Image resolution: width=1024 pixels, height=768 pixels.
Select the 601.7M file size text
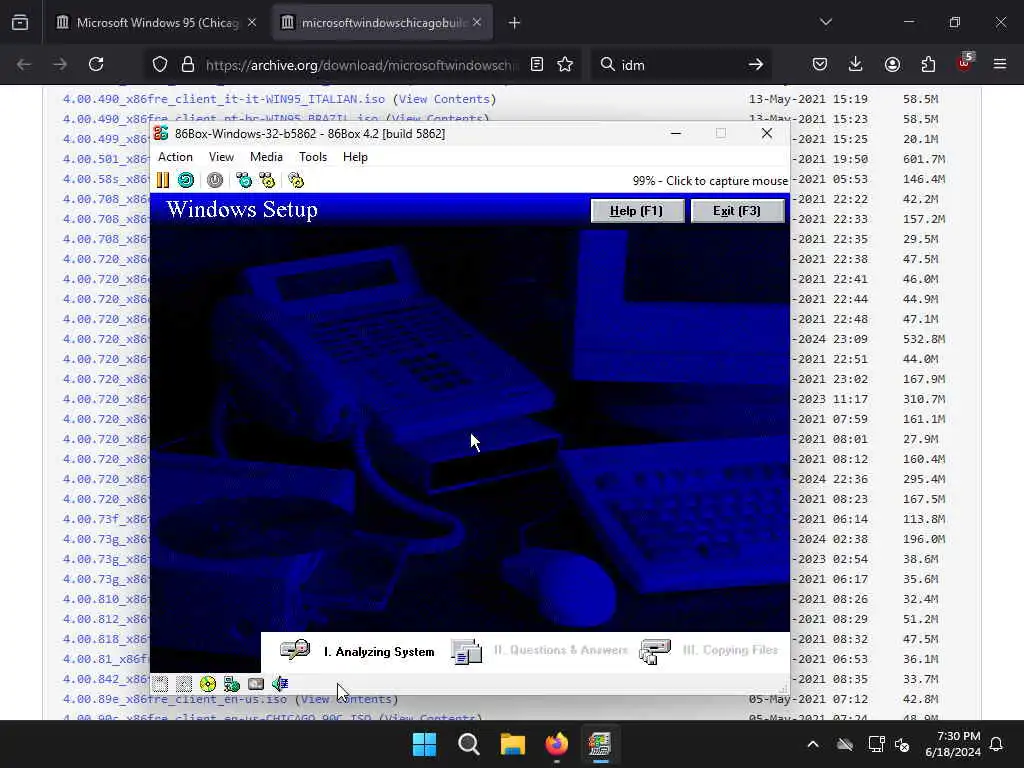click(x=924, y=159)
